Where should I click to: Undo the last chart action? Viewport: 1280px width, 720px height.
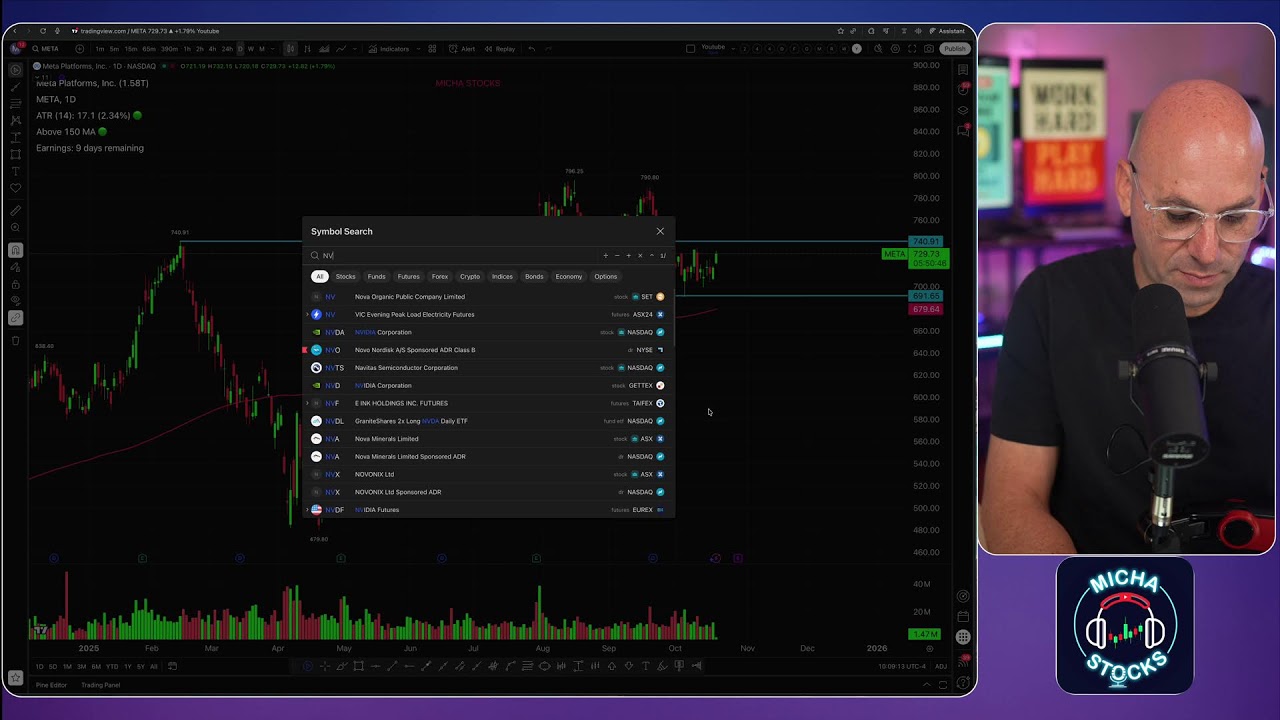[532, 49]
